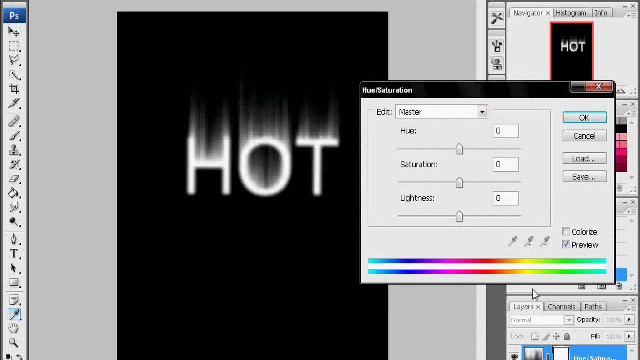This screenshot has height=360, width=640.
Task: Click the first eyedropper in Hue/Saturation dialog
Action: tap(513, 241)
